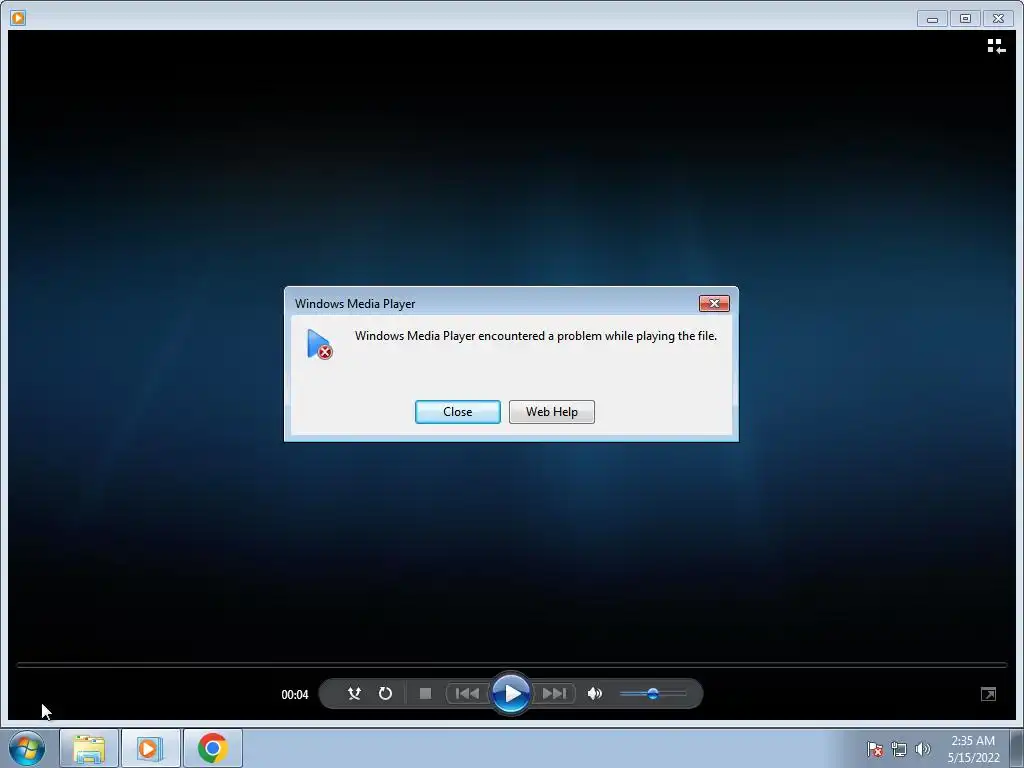
Task: Open system volume tray icon
Action: tap(923, 749)
